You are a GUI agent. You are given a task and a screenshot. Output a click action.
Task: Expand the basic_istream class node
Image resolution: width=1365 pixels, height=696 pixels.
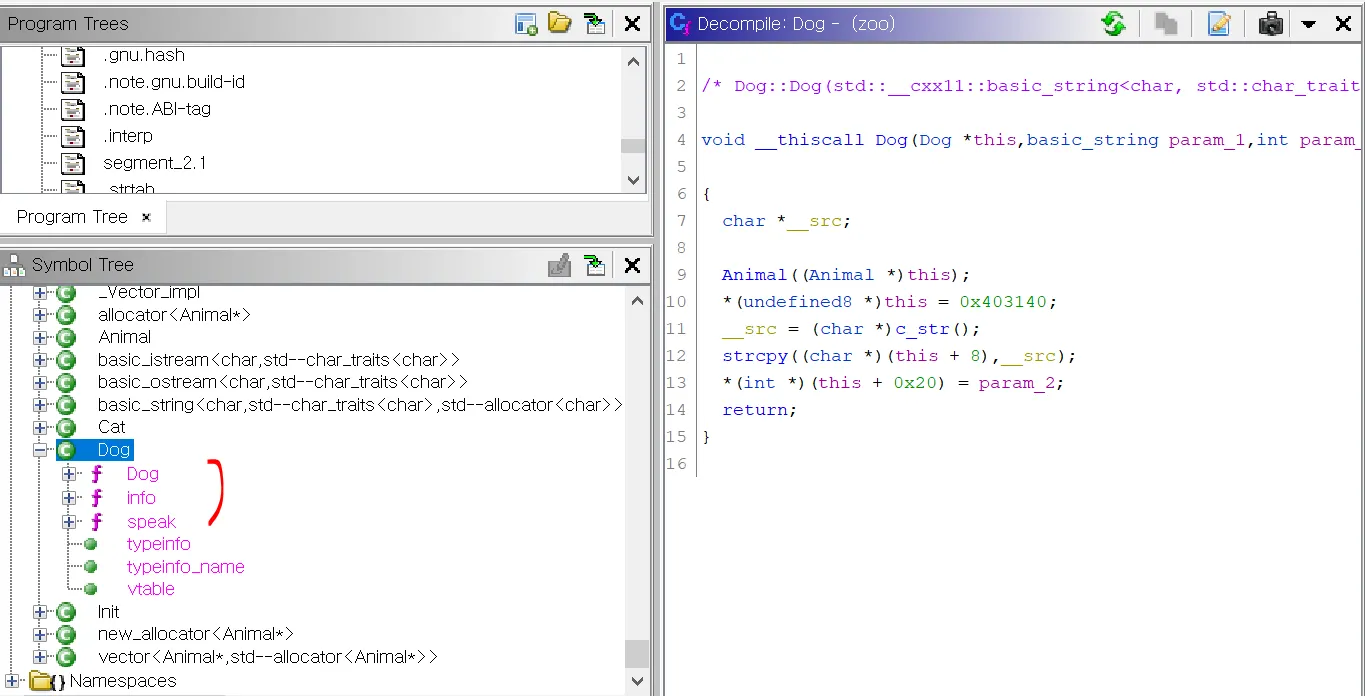click(40, 359)
